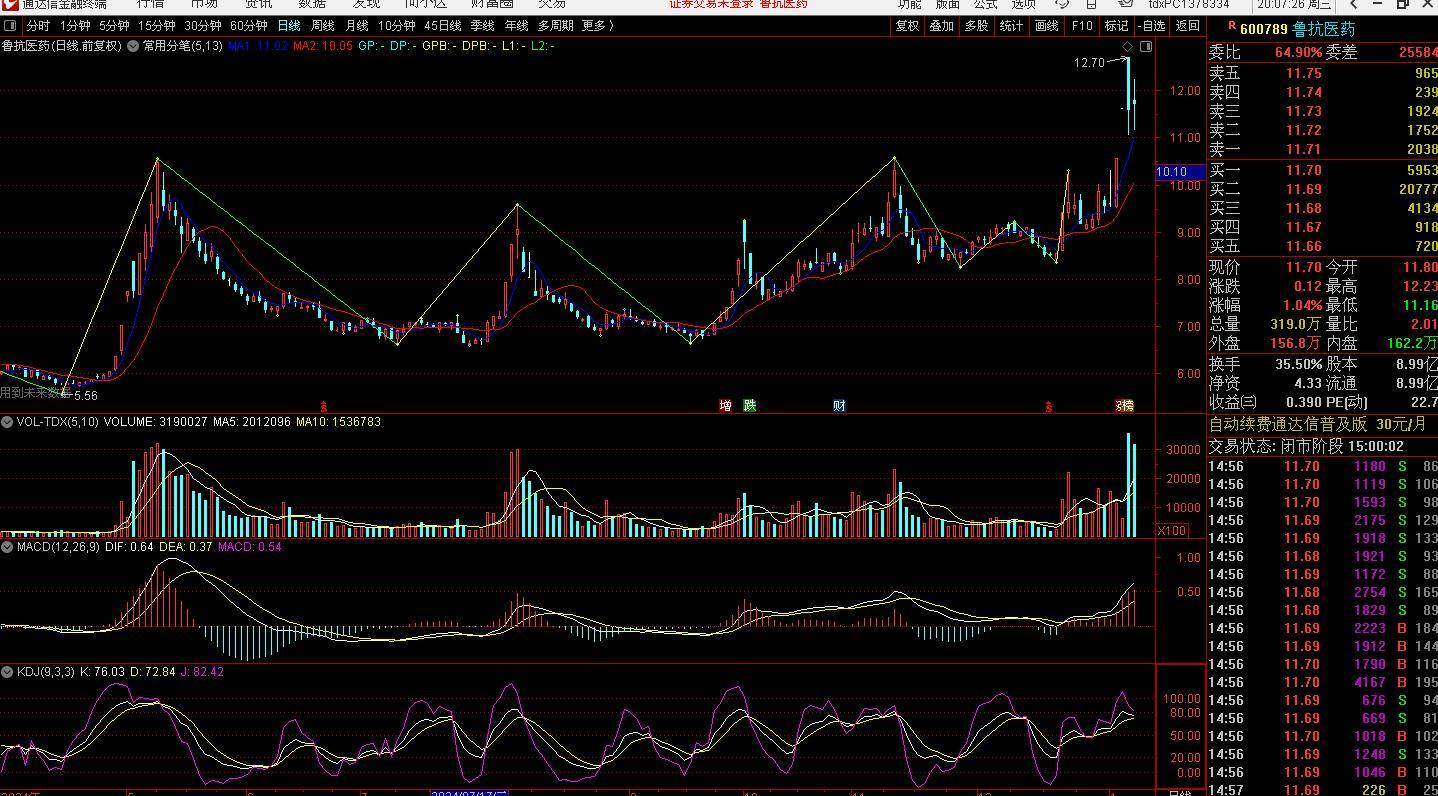The image size is (1438, 796).
Task: Select the 5分钟 period
Action: (114, 26)
